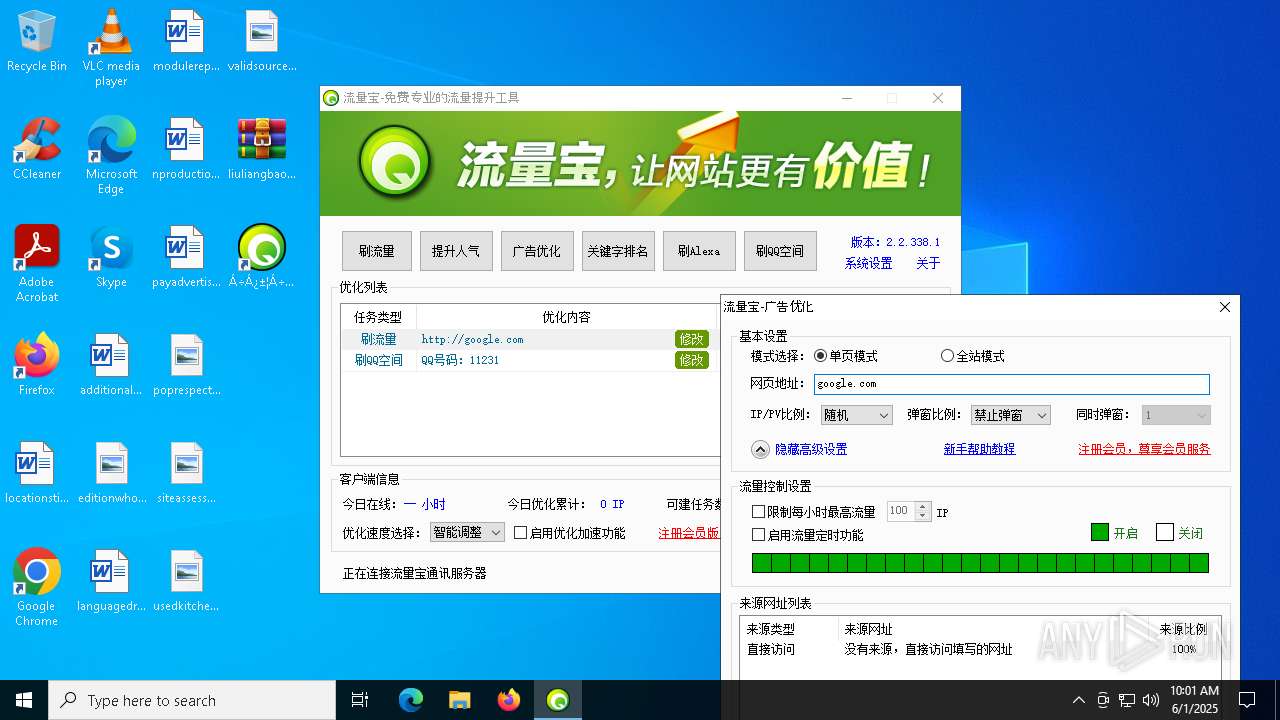Open 系统设置 link
1280x720 pixels.
[x=868, y=263]
